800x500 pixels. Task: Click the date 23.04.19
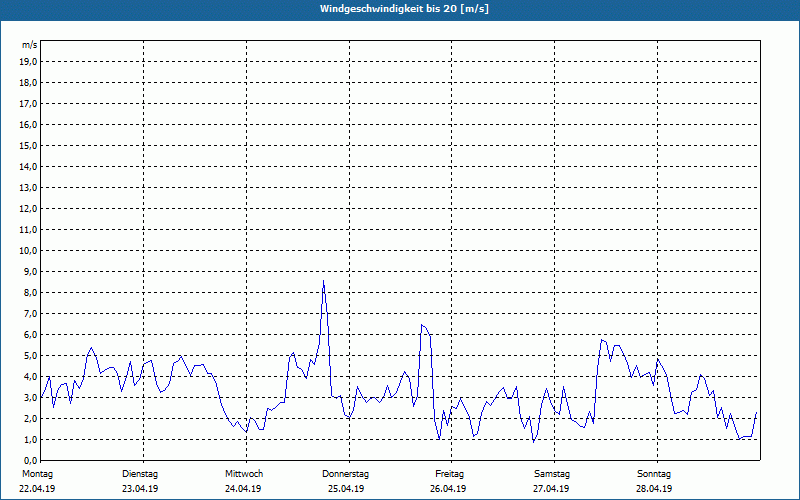point(140,489)
